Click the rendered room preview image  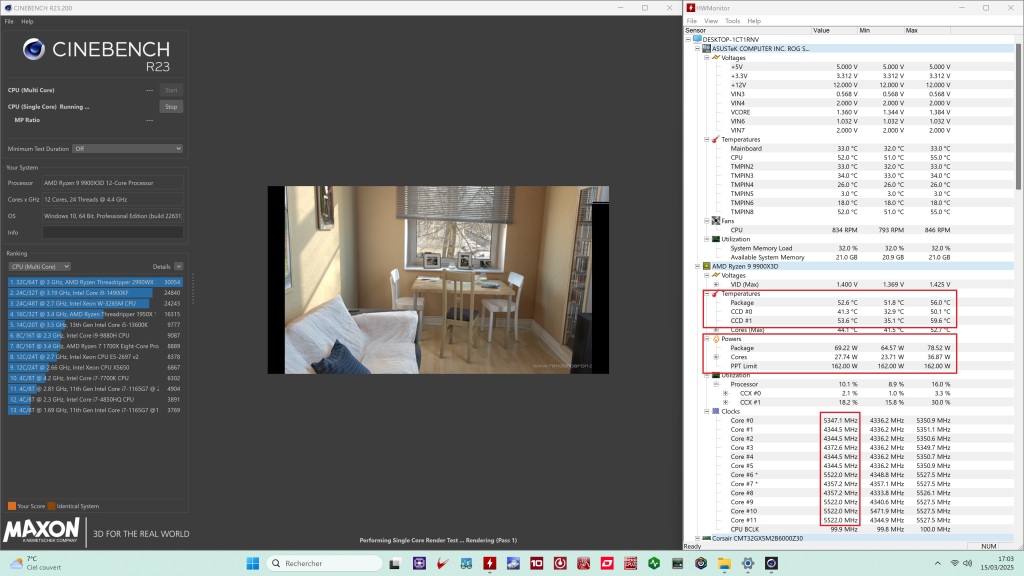(x=438, y=280)
